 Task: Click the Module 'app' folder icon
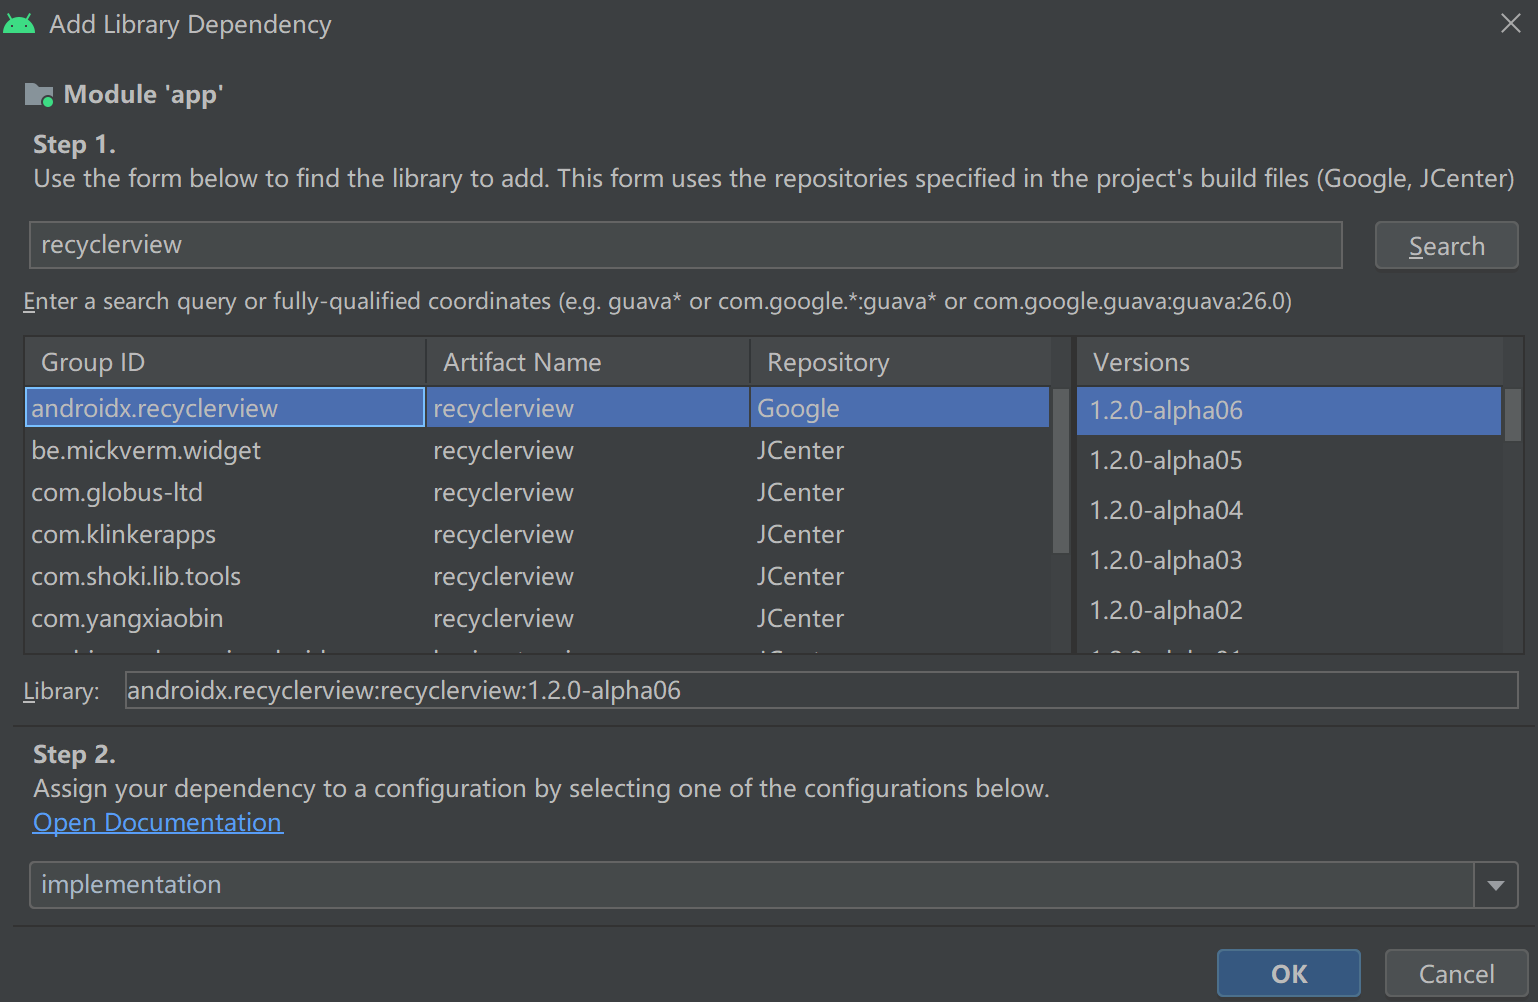click(x=38, y=94)
